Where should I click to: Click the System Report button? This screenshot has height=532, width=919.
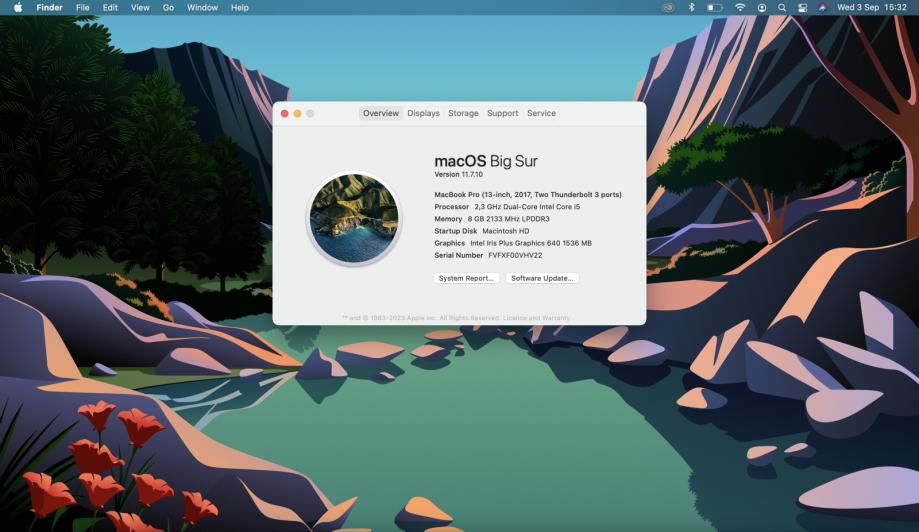[467, 278]
